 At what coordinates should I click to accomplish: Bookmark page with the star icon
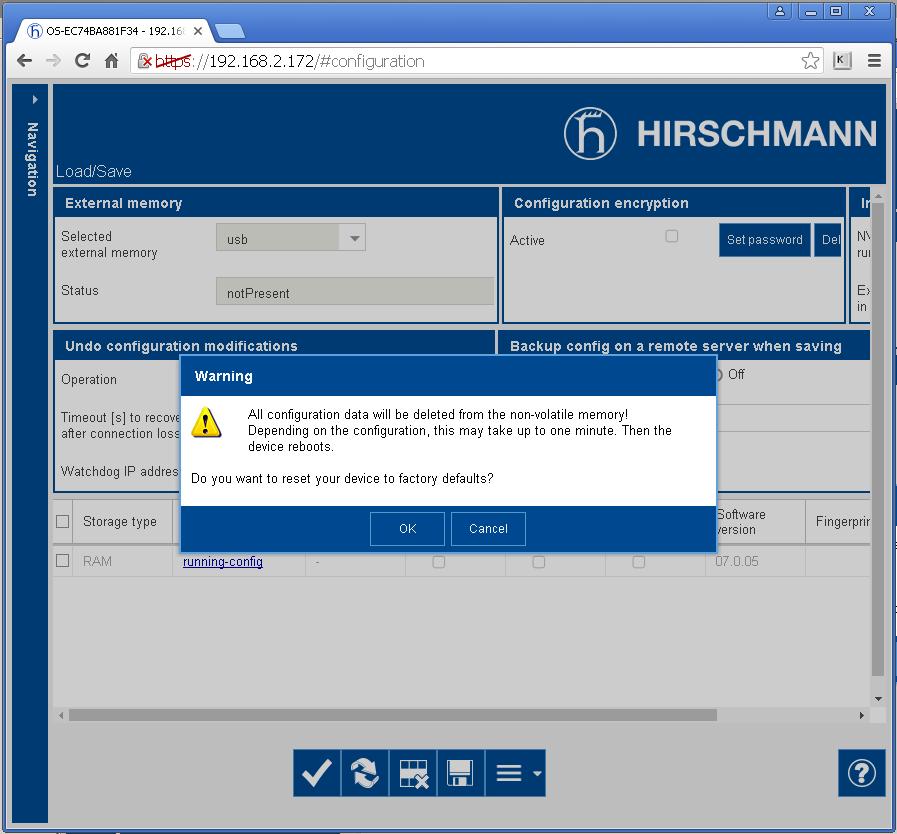point(810,61)
